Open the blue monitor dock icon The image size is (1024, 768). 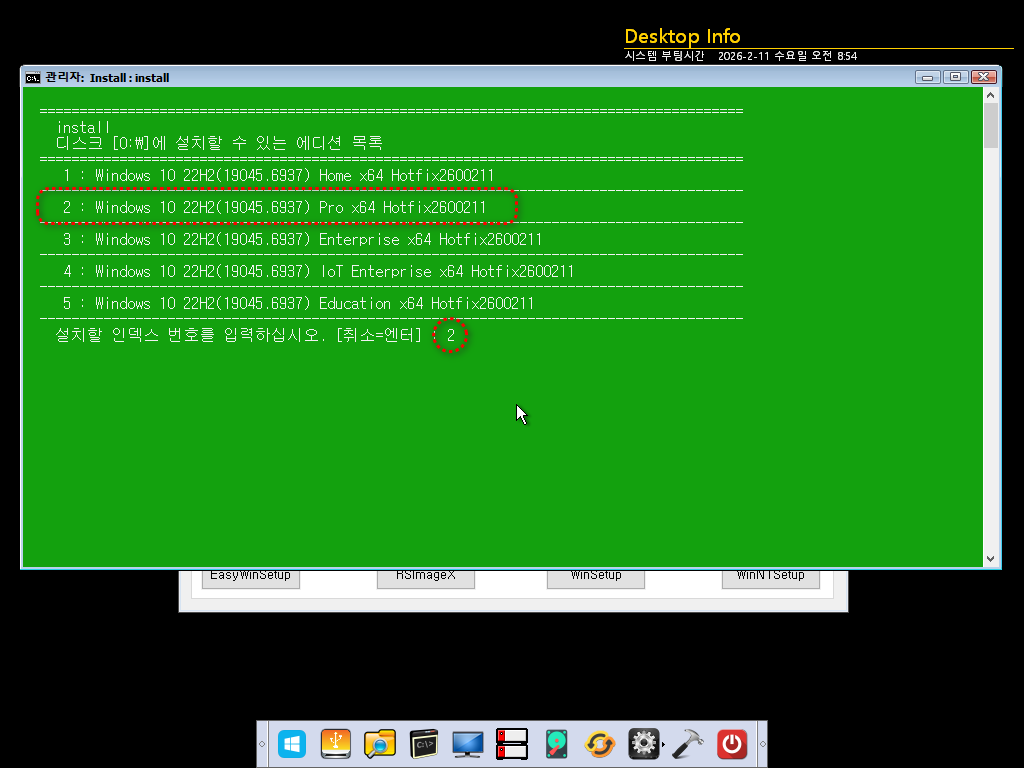pyautogui.click(x=468, y=744)
